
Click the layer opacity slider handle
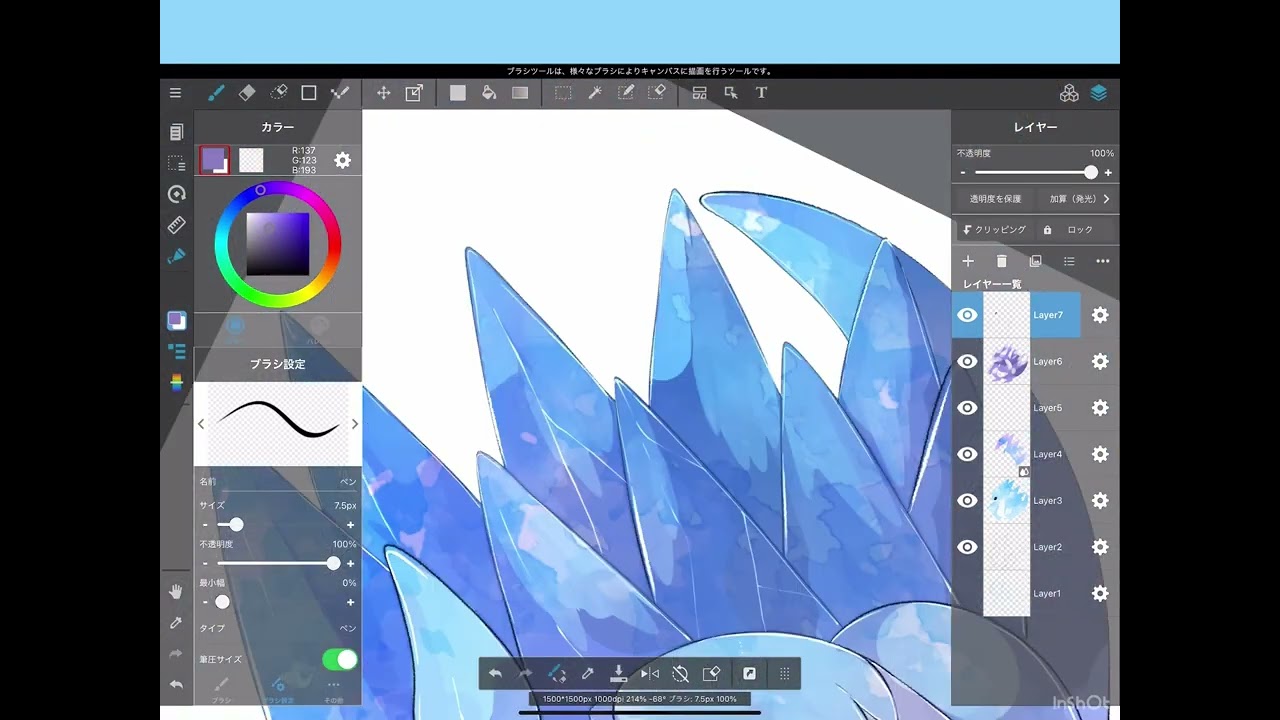1091,172
